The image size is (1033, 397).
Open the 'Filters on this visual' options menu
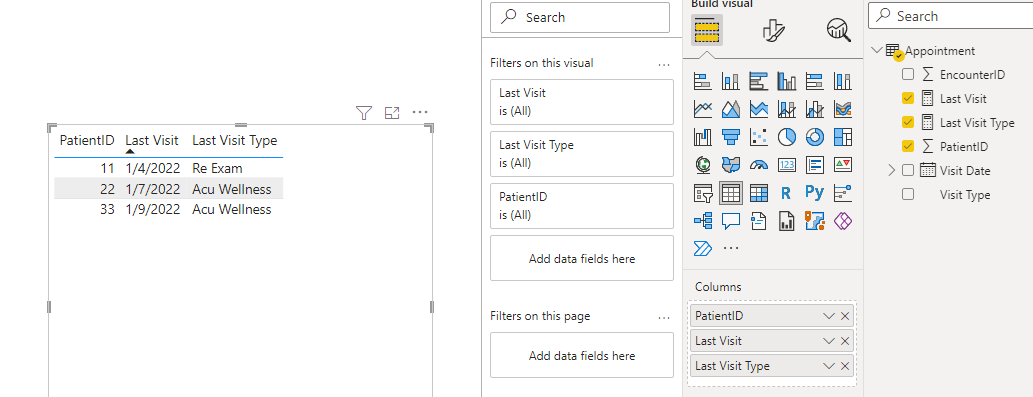(664, 64)
